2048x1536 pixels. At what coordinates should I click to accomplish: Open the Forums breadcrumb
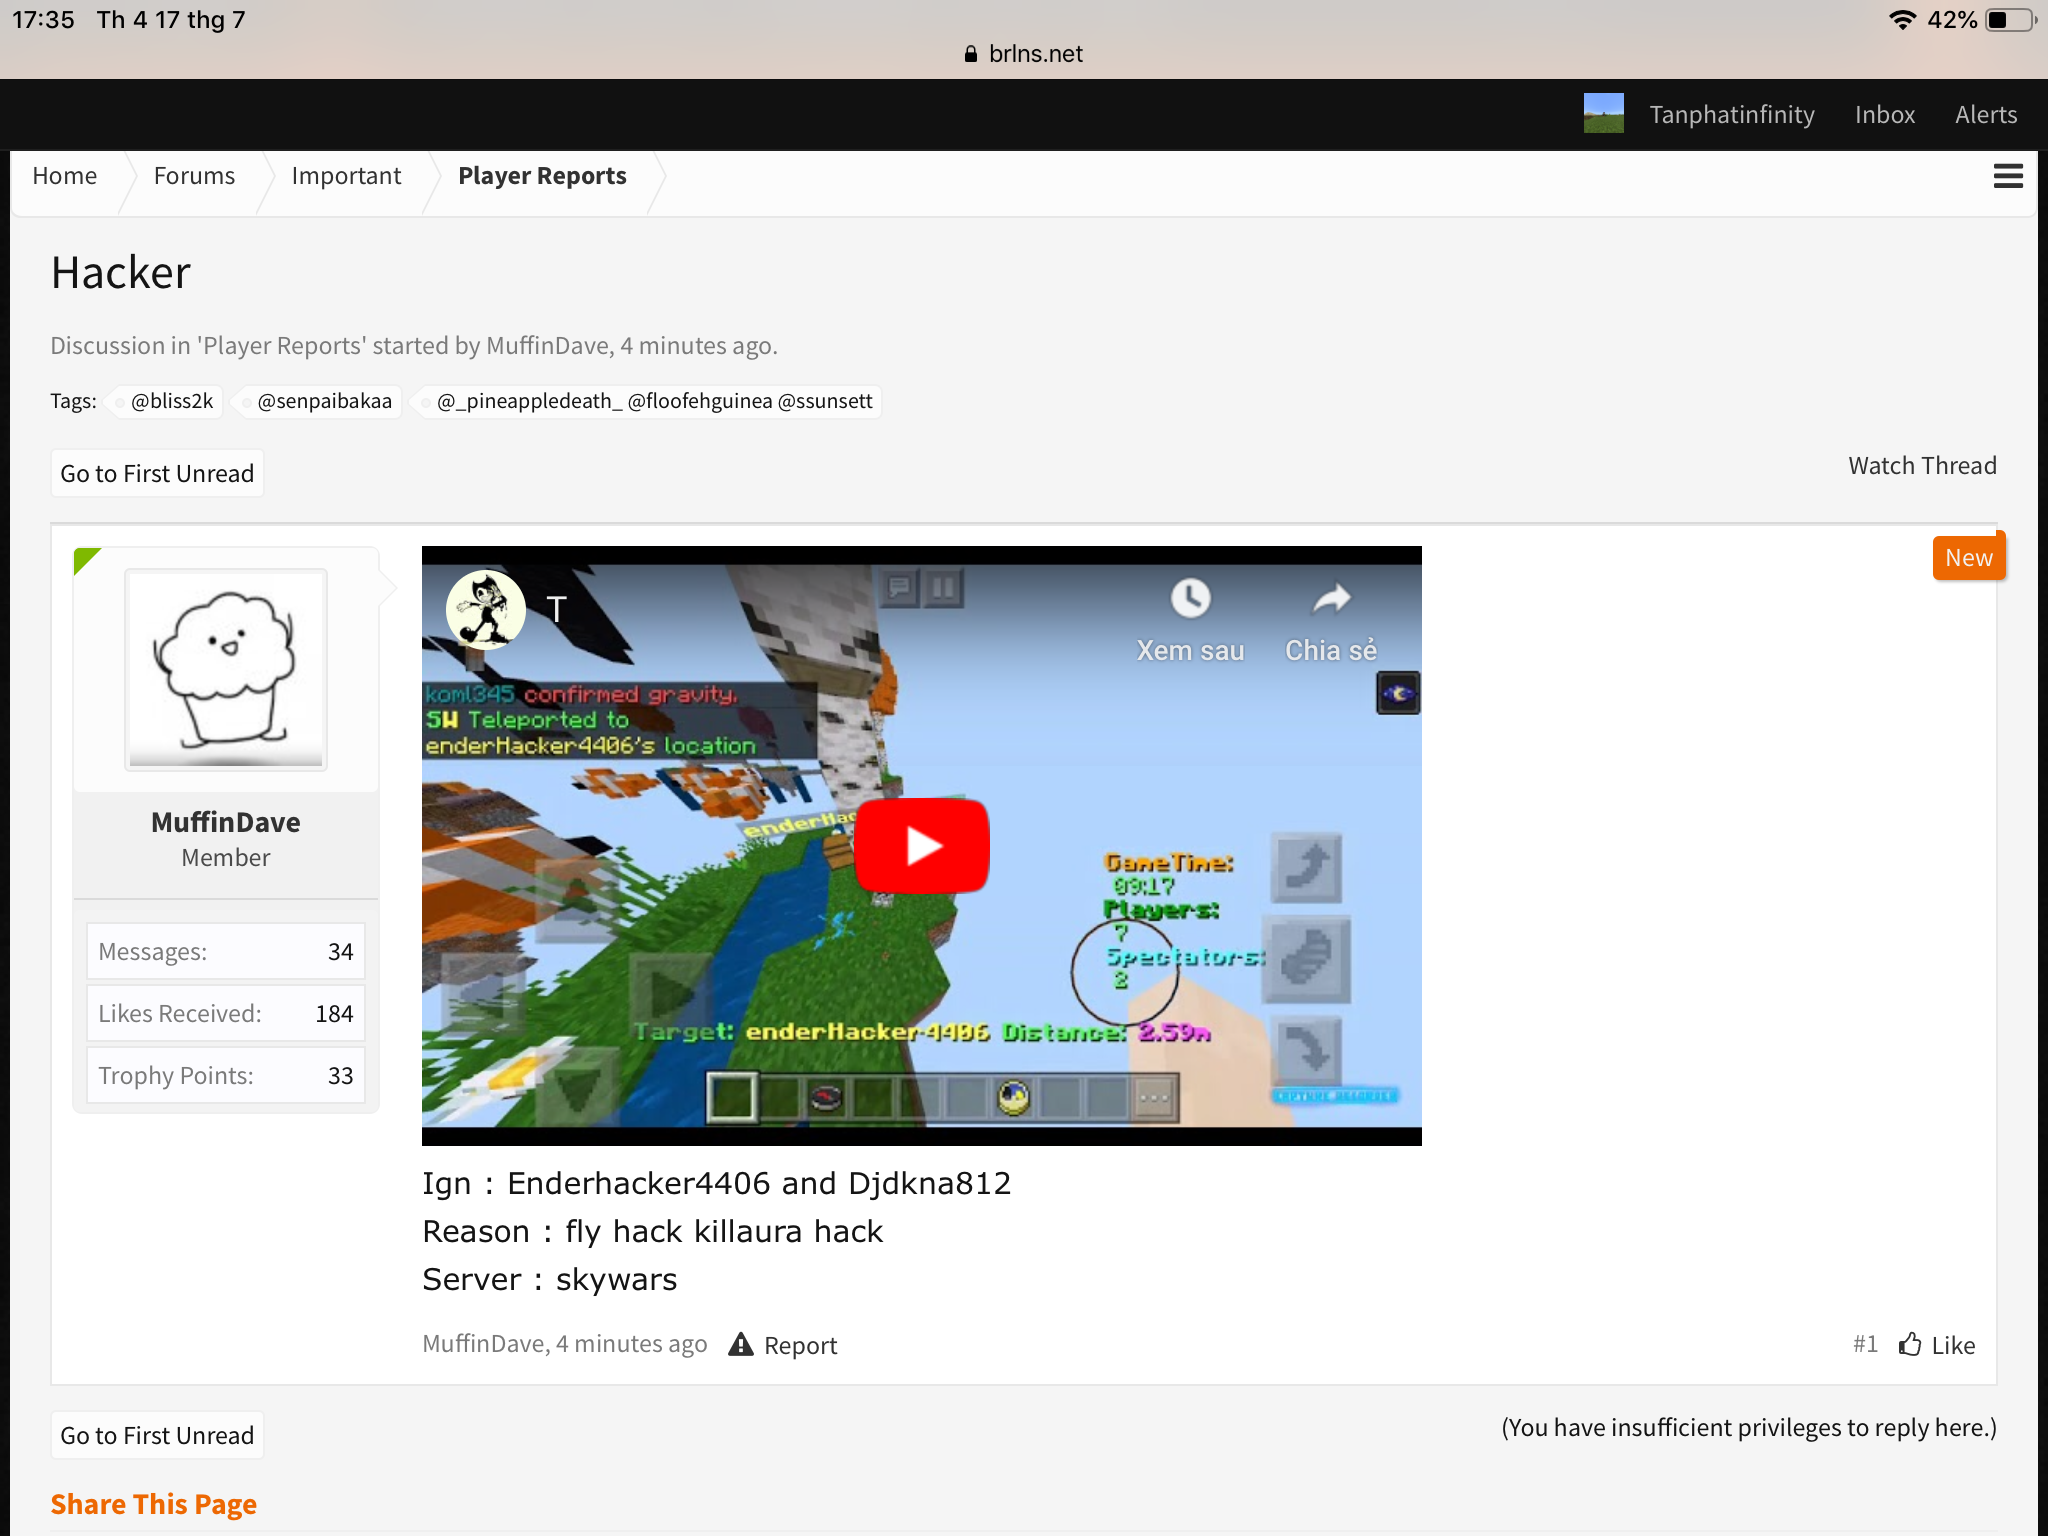(194, 176)
